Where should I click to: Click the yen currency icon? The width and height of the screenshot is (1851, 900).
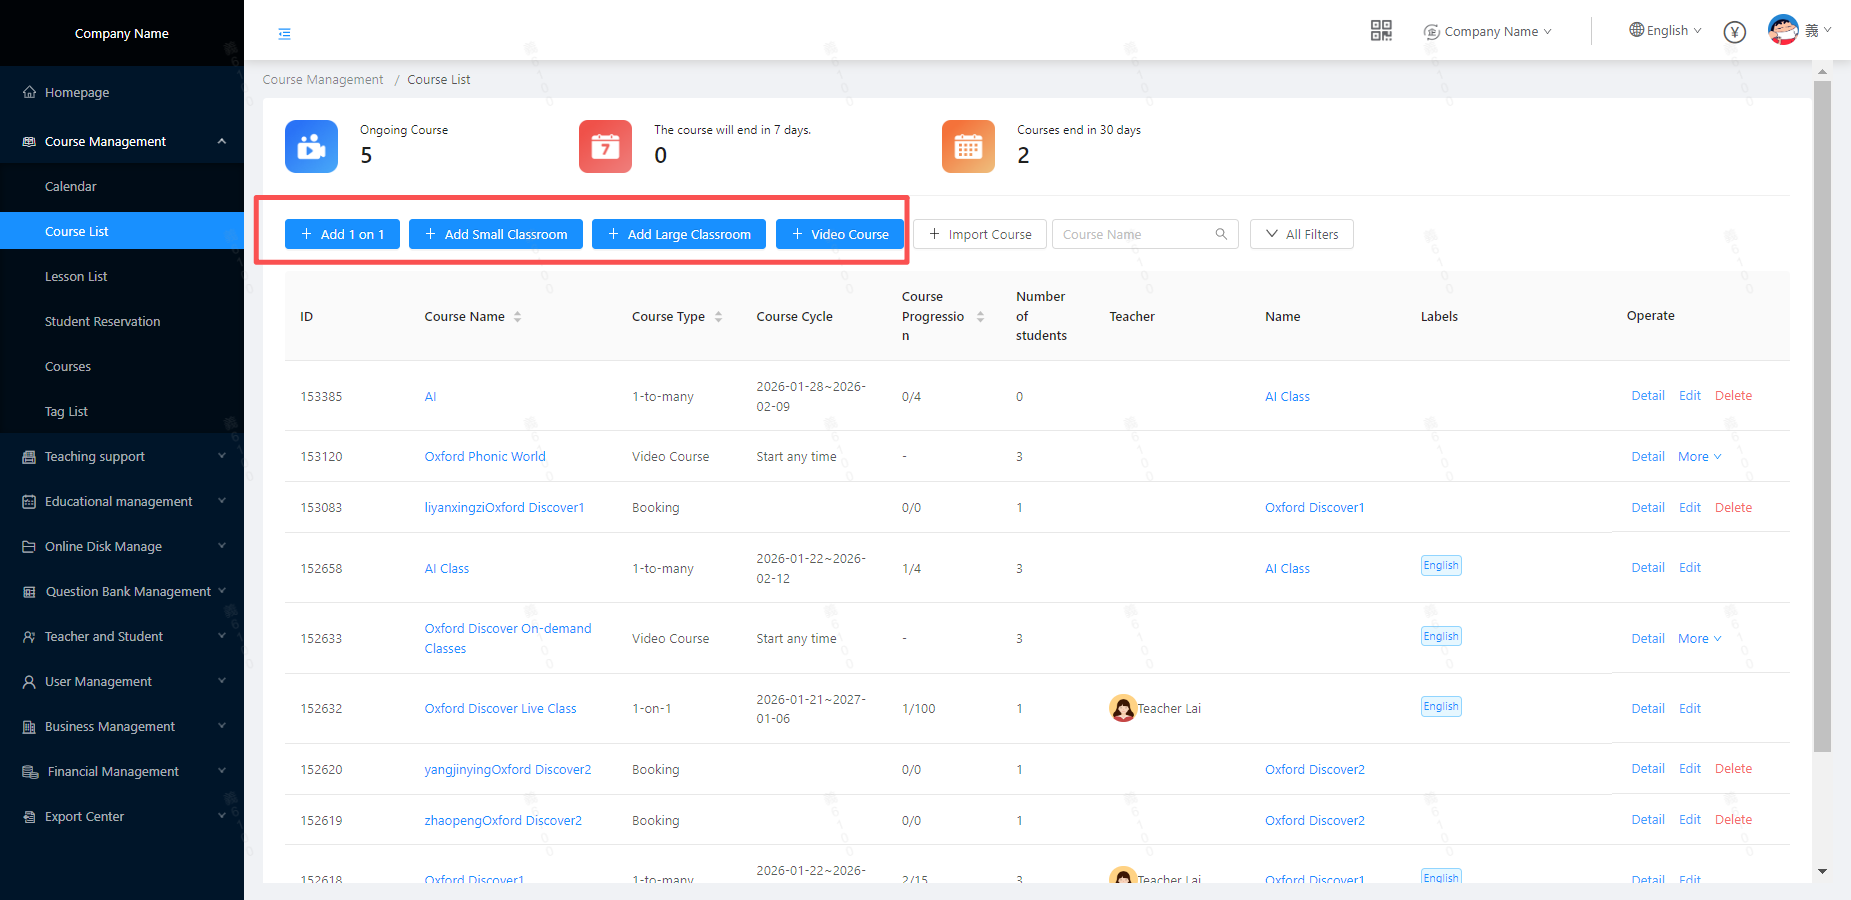coord(1735,32)
